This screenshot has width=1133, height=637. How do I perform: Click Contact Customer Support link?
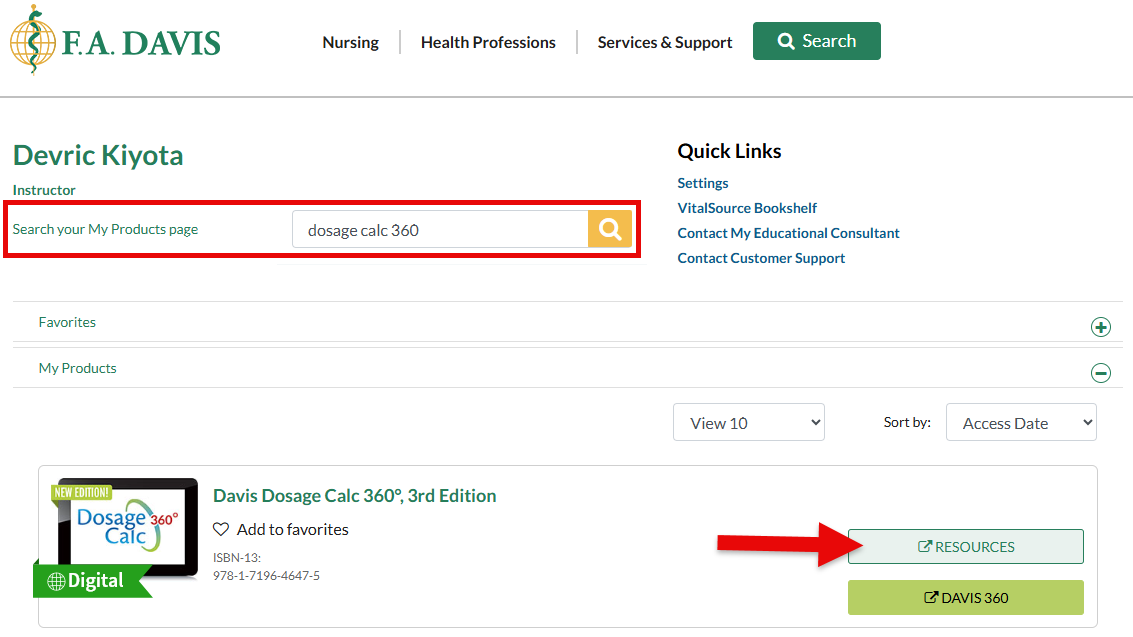click(x=761, y=258)
